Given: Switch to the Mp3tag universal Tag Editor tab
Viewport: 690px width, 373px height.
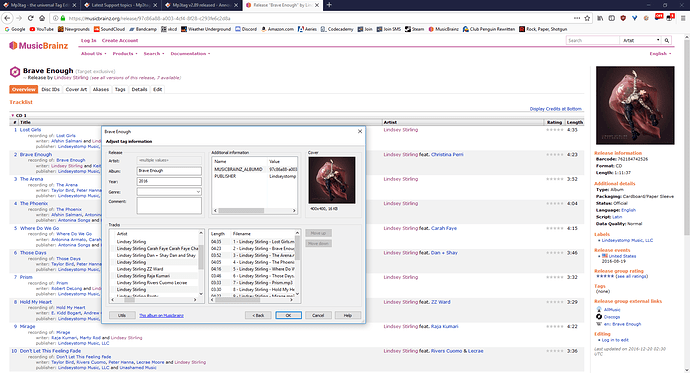Looking at the screenshot, I should pos(40,5).
